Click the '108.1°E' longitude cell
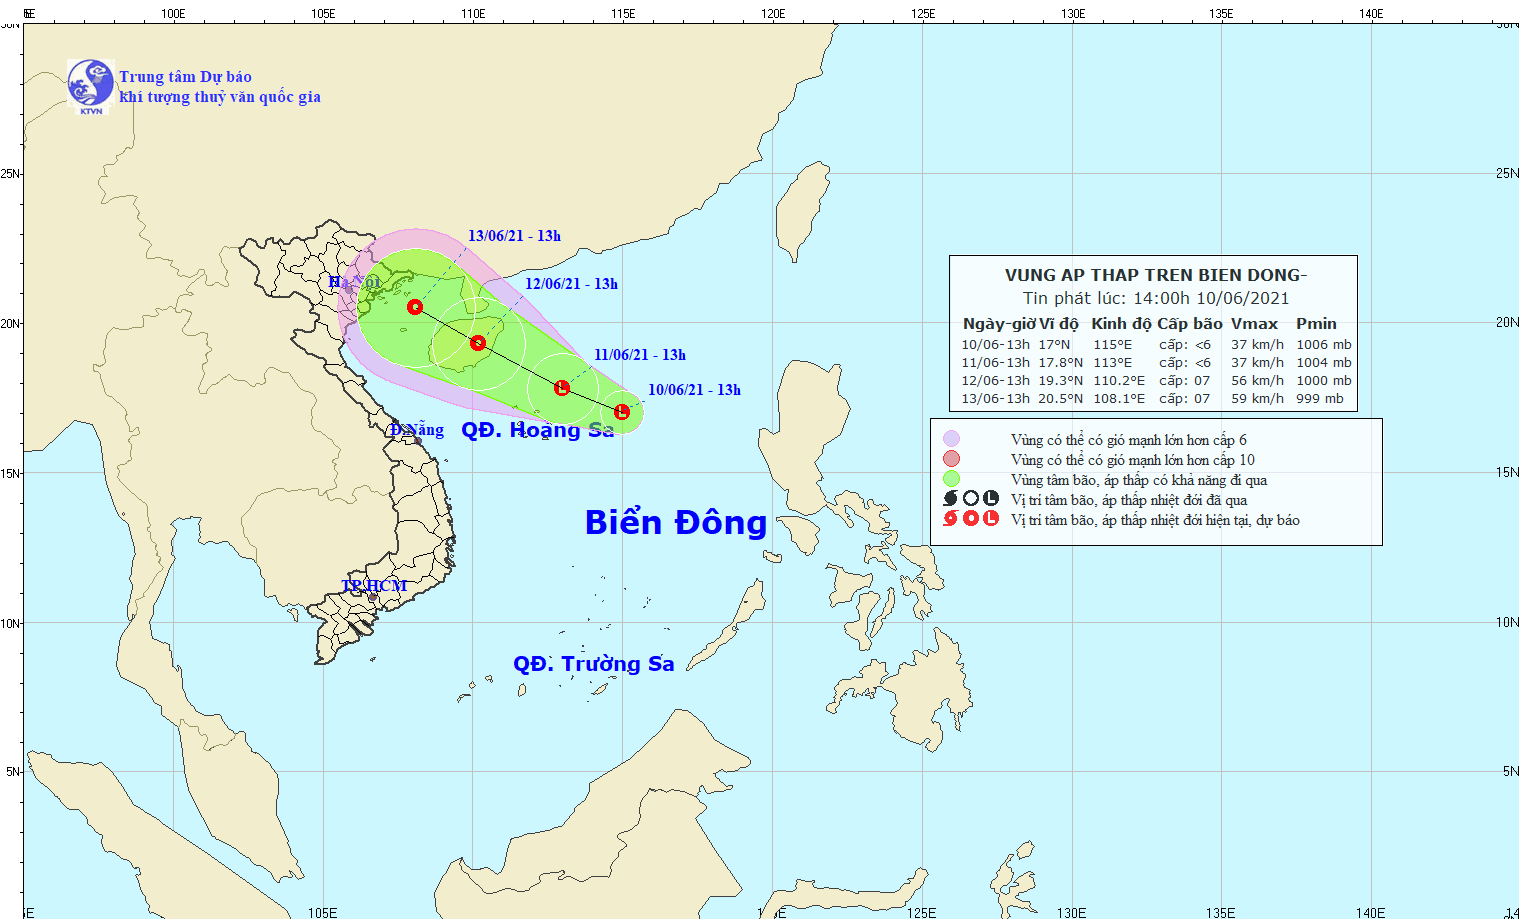The image size is (1519, 919). (x=1119, y=399)
